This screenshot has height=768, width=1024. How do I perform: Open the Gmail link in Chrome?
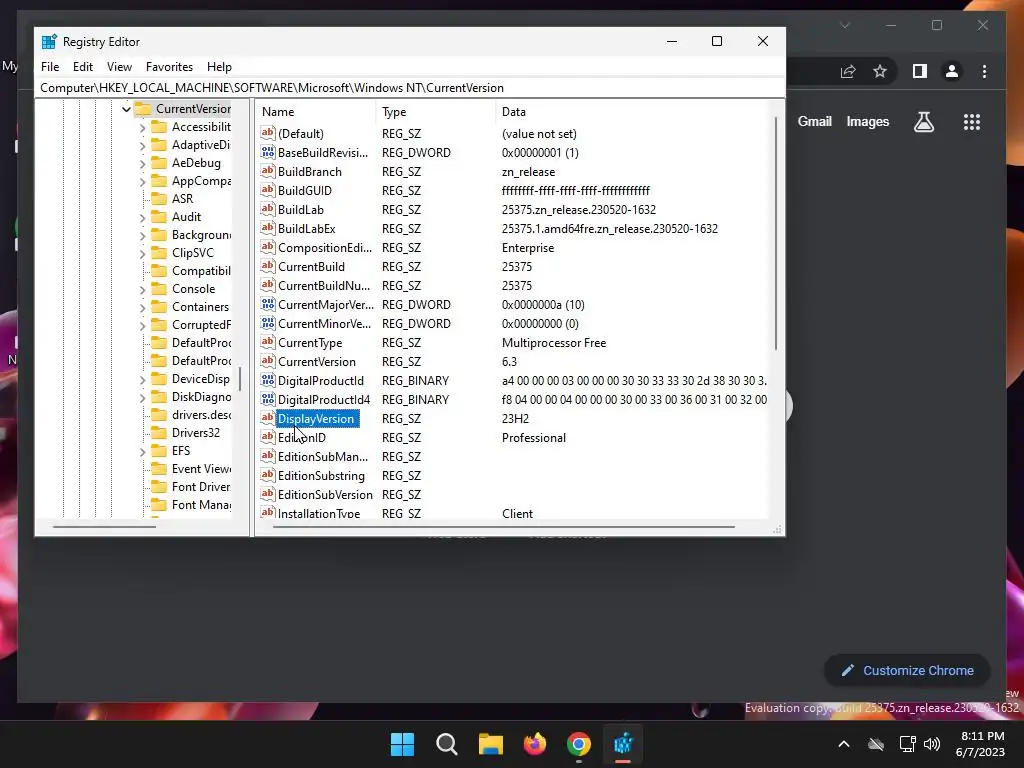(814, 121)
